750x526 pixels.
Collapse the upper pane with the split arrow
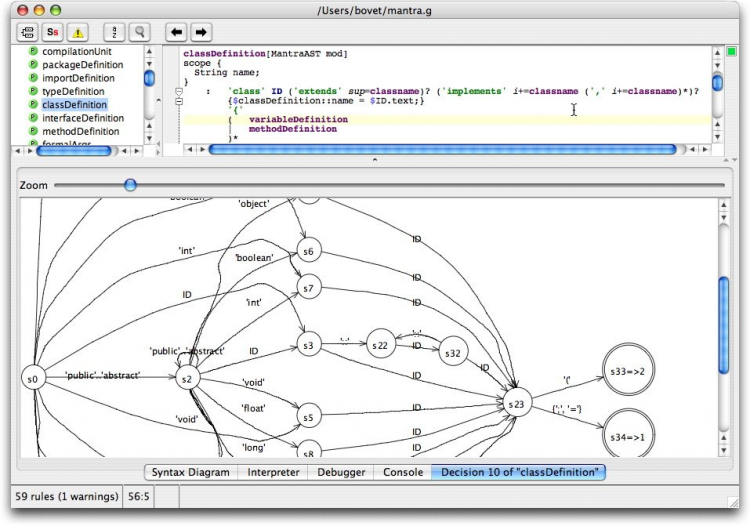point(375,160)
